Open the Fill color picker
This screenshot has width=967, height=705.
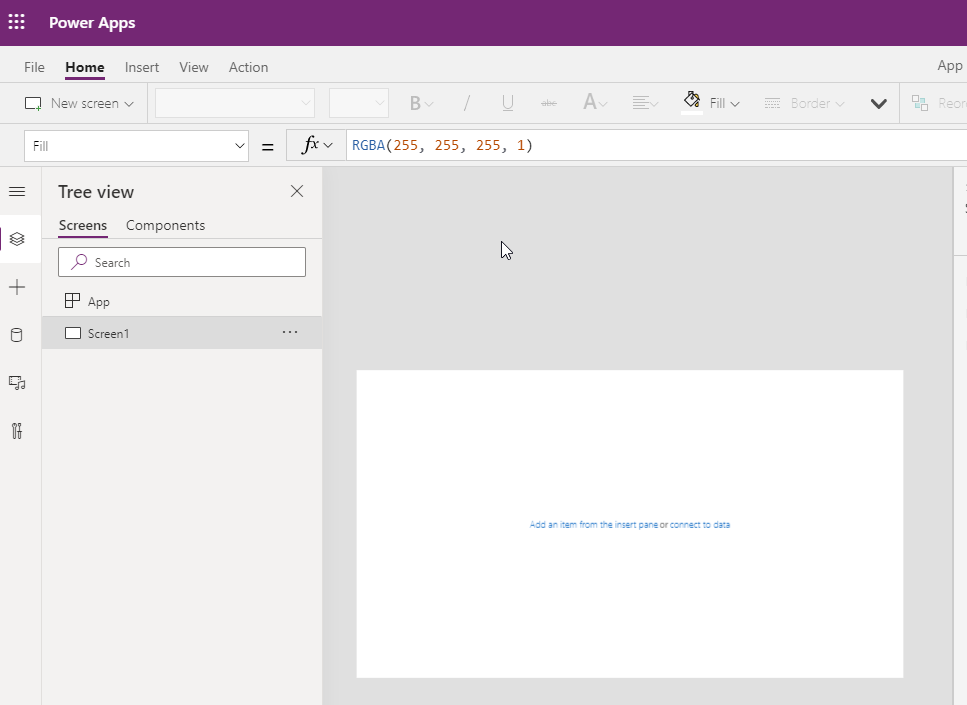tap(711, 103)
